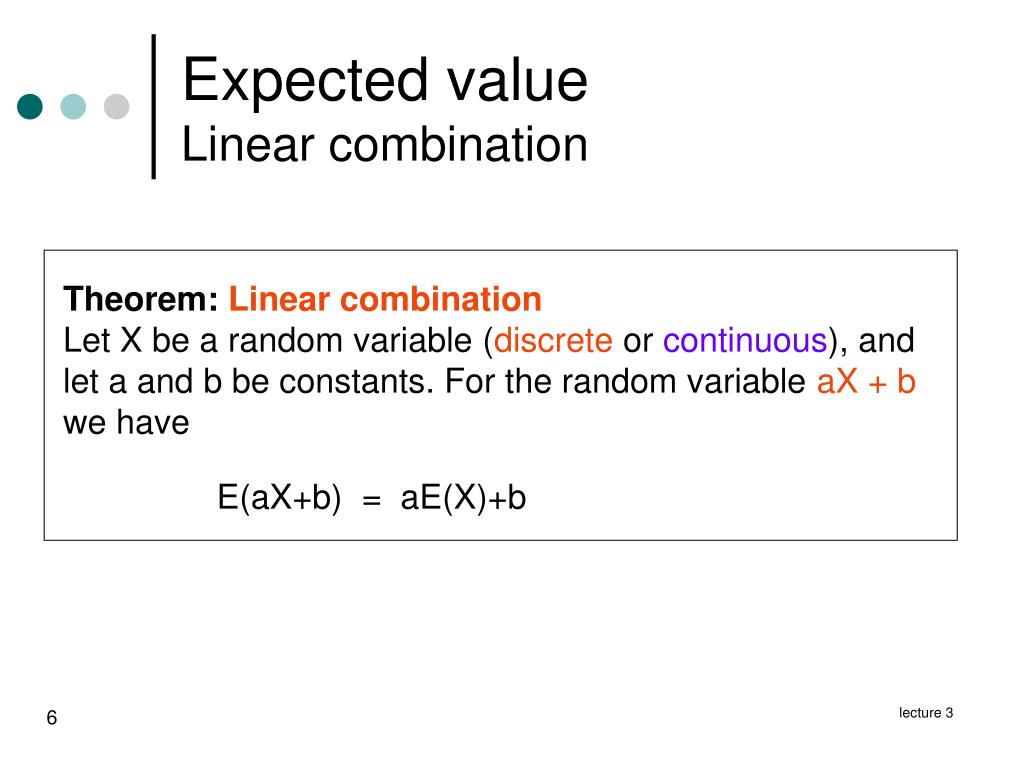Click the "Linear combination" subtitle under the title

coord(385,144)
